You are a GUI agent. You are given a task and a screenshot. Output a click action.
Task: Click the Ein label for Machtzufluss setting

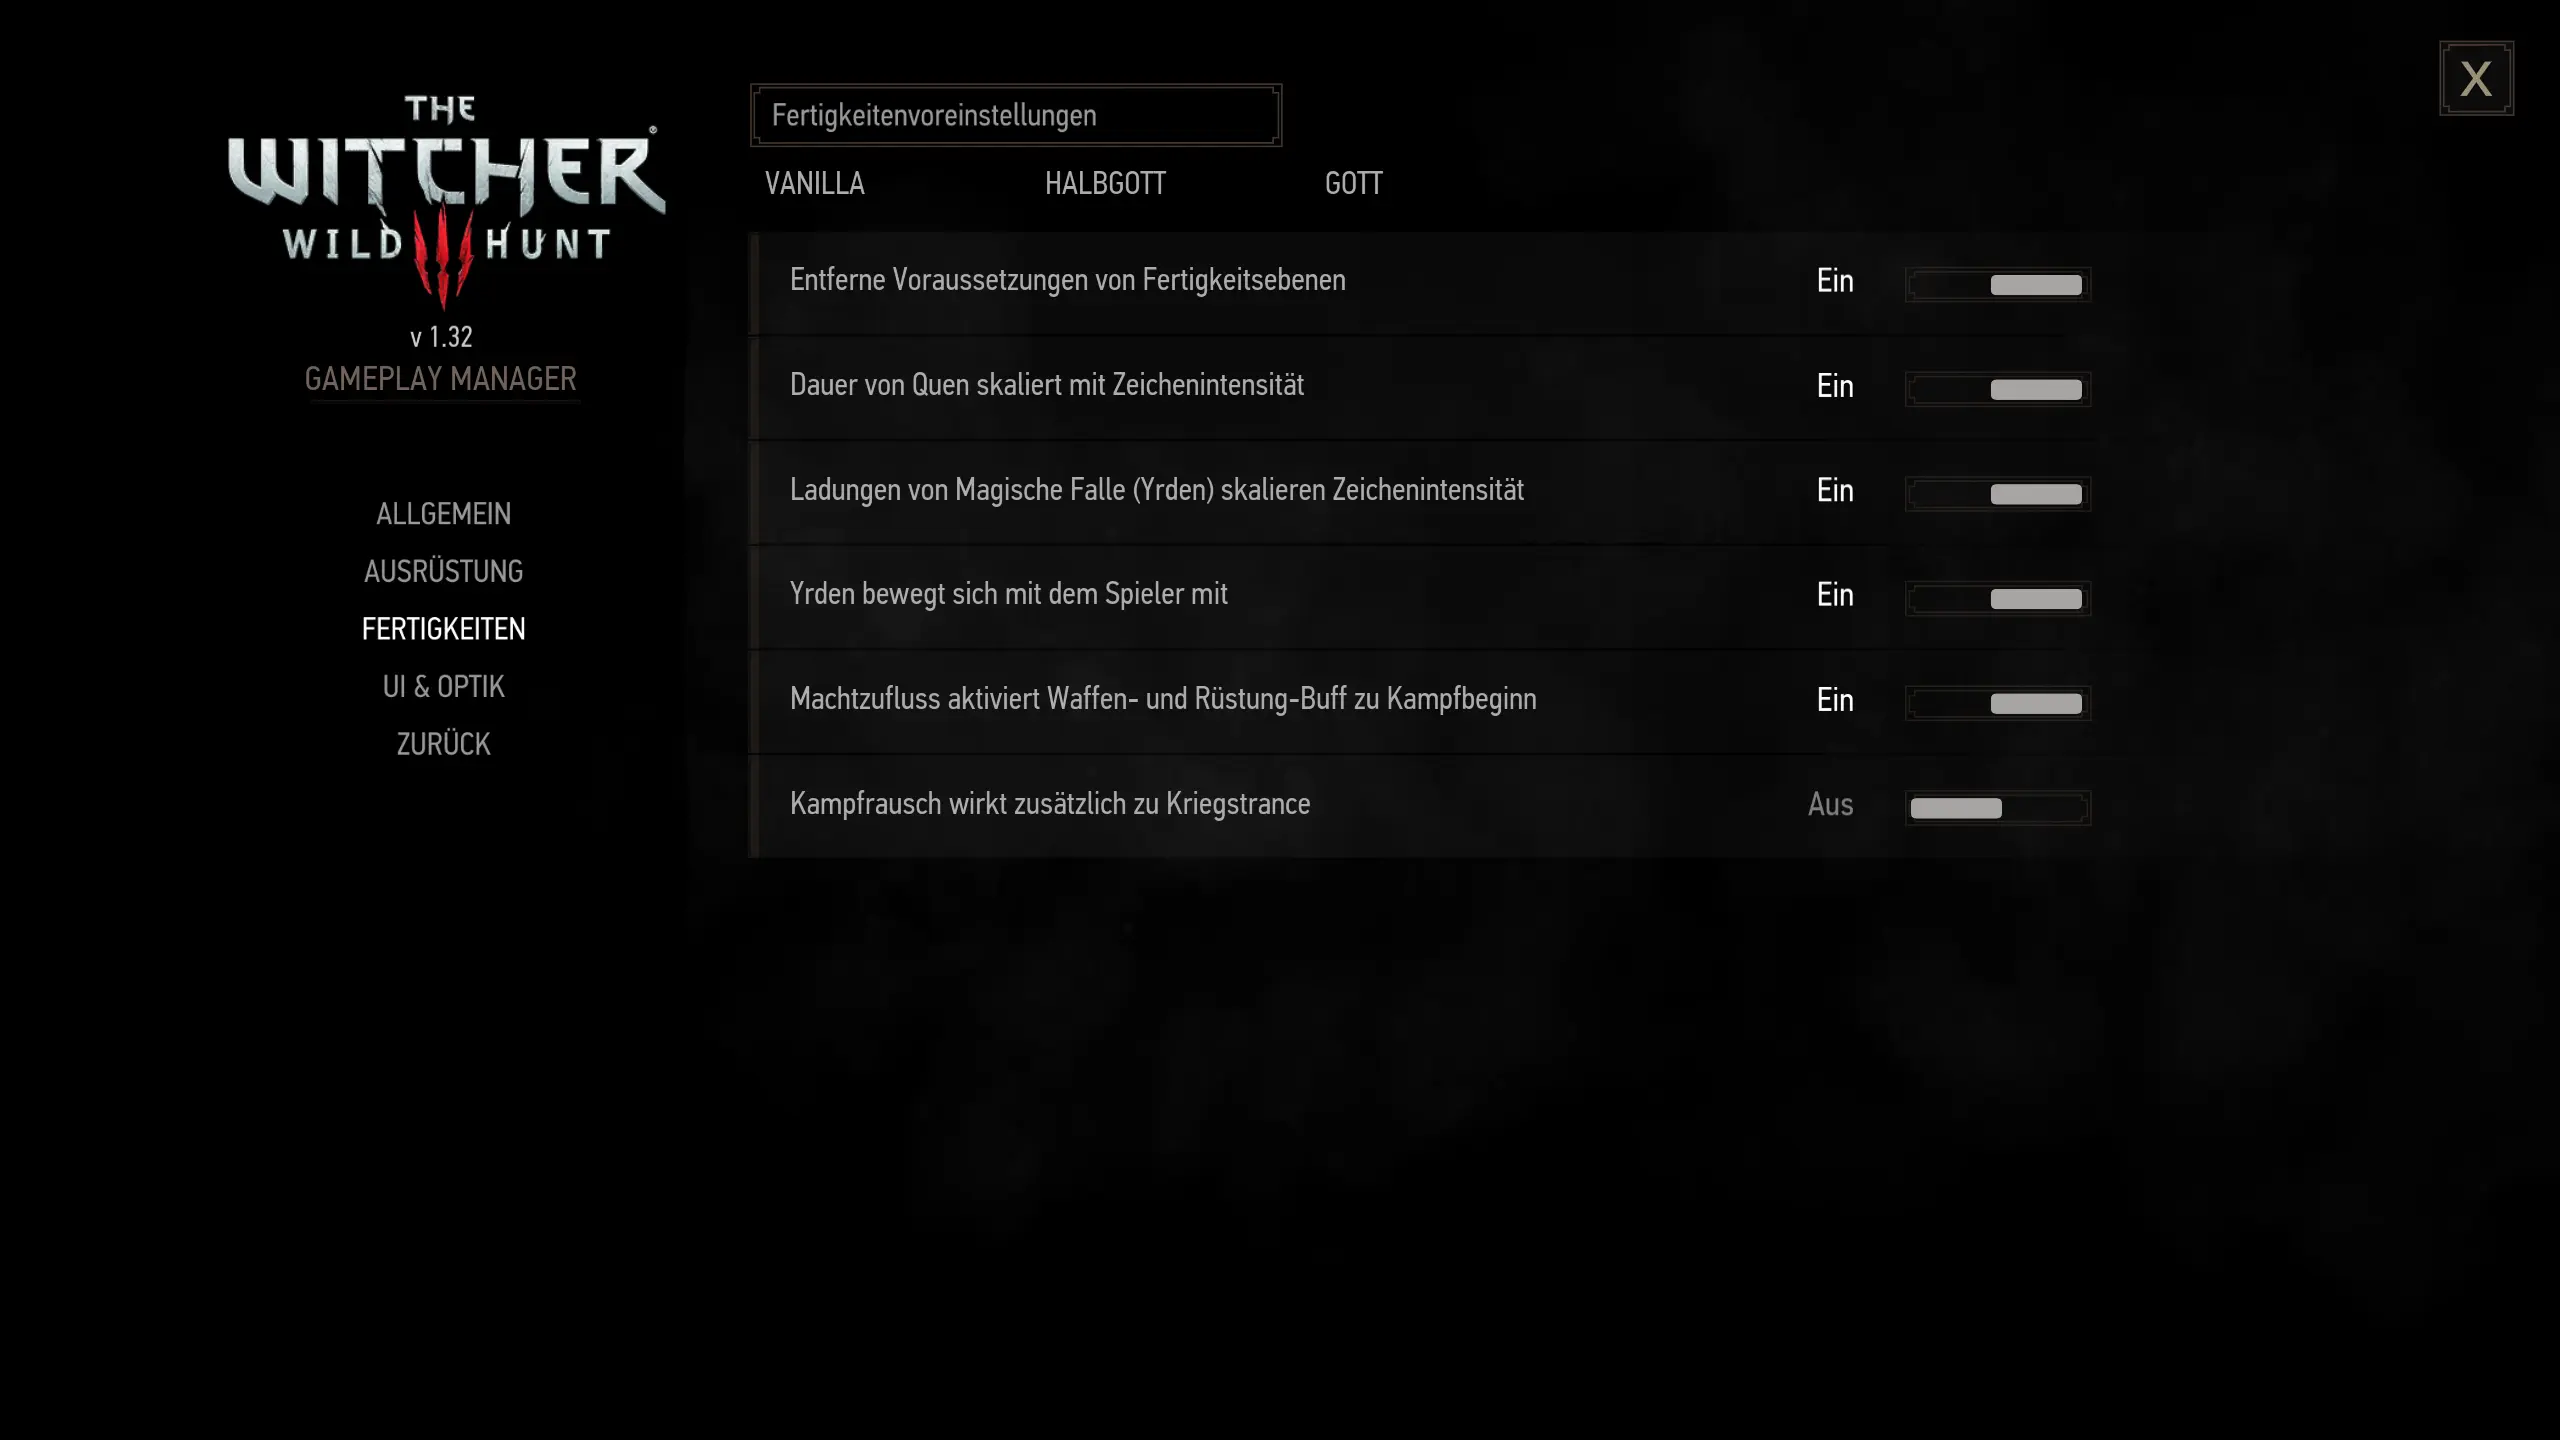point(1834,698)
